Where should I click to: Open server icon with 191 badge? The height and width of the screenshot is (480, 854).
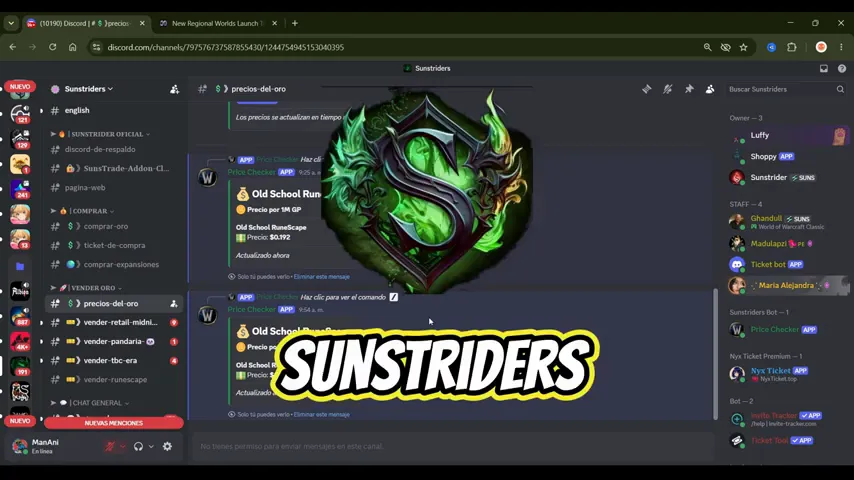pyautogui.click(x=20, y=366)
